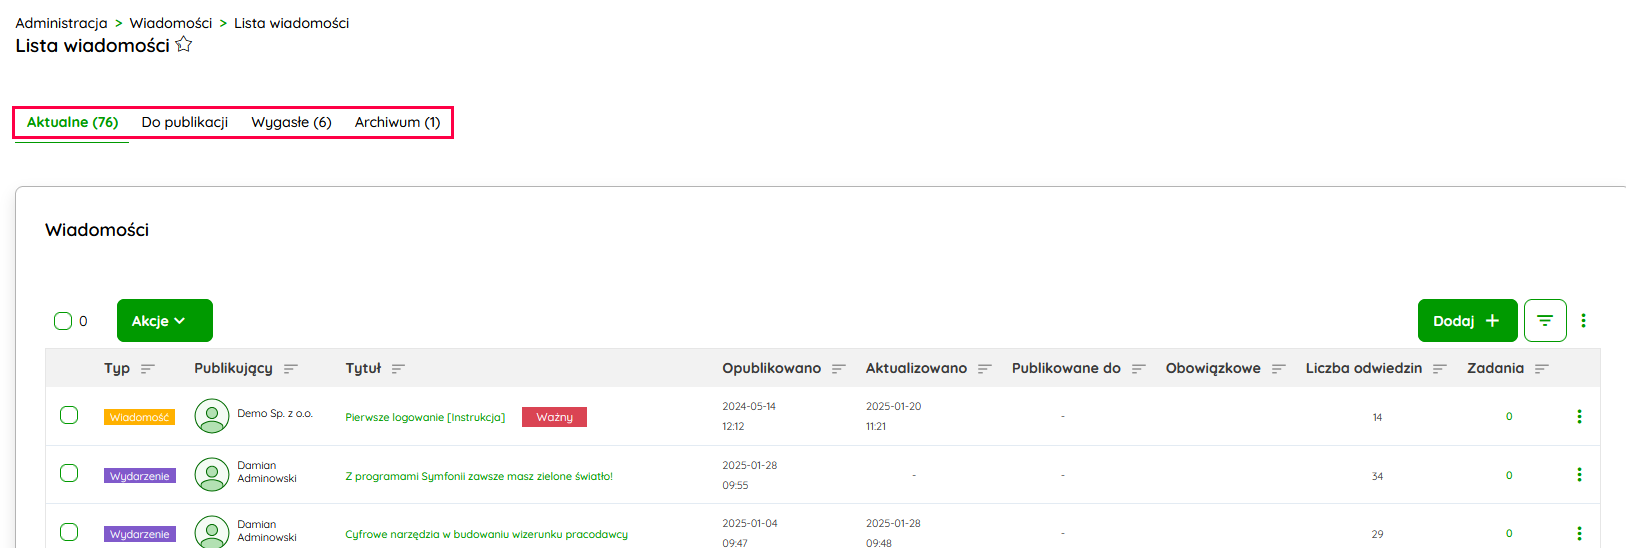
Task: Toggle the select-all checkbox above the table
Action: (x=63, y=321)
